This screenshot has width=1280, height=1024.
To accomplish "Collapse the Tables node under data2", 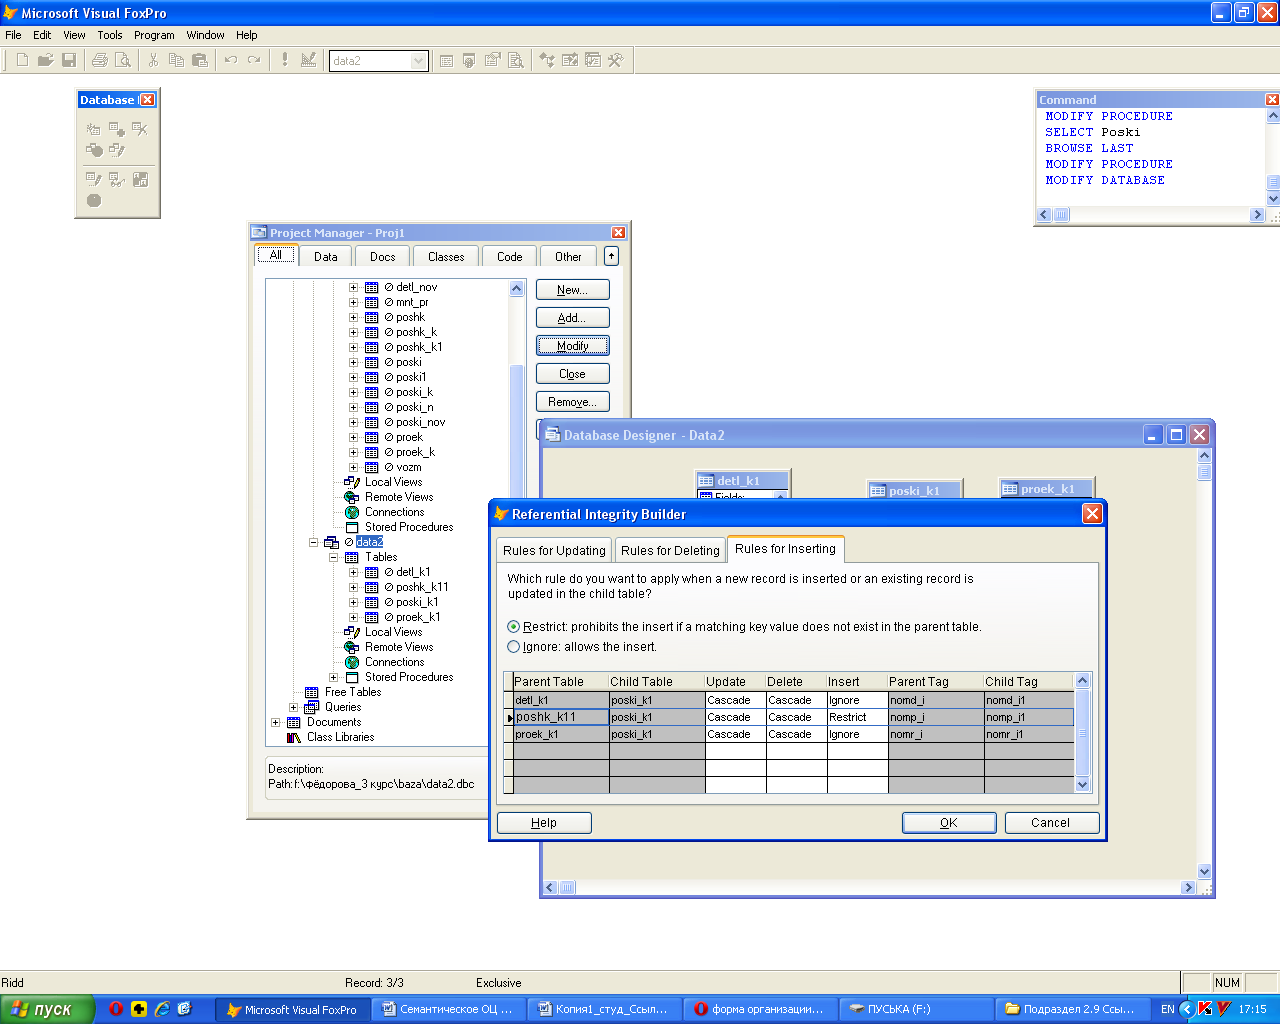I will tap(333, 557).
